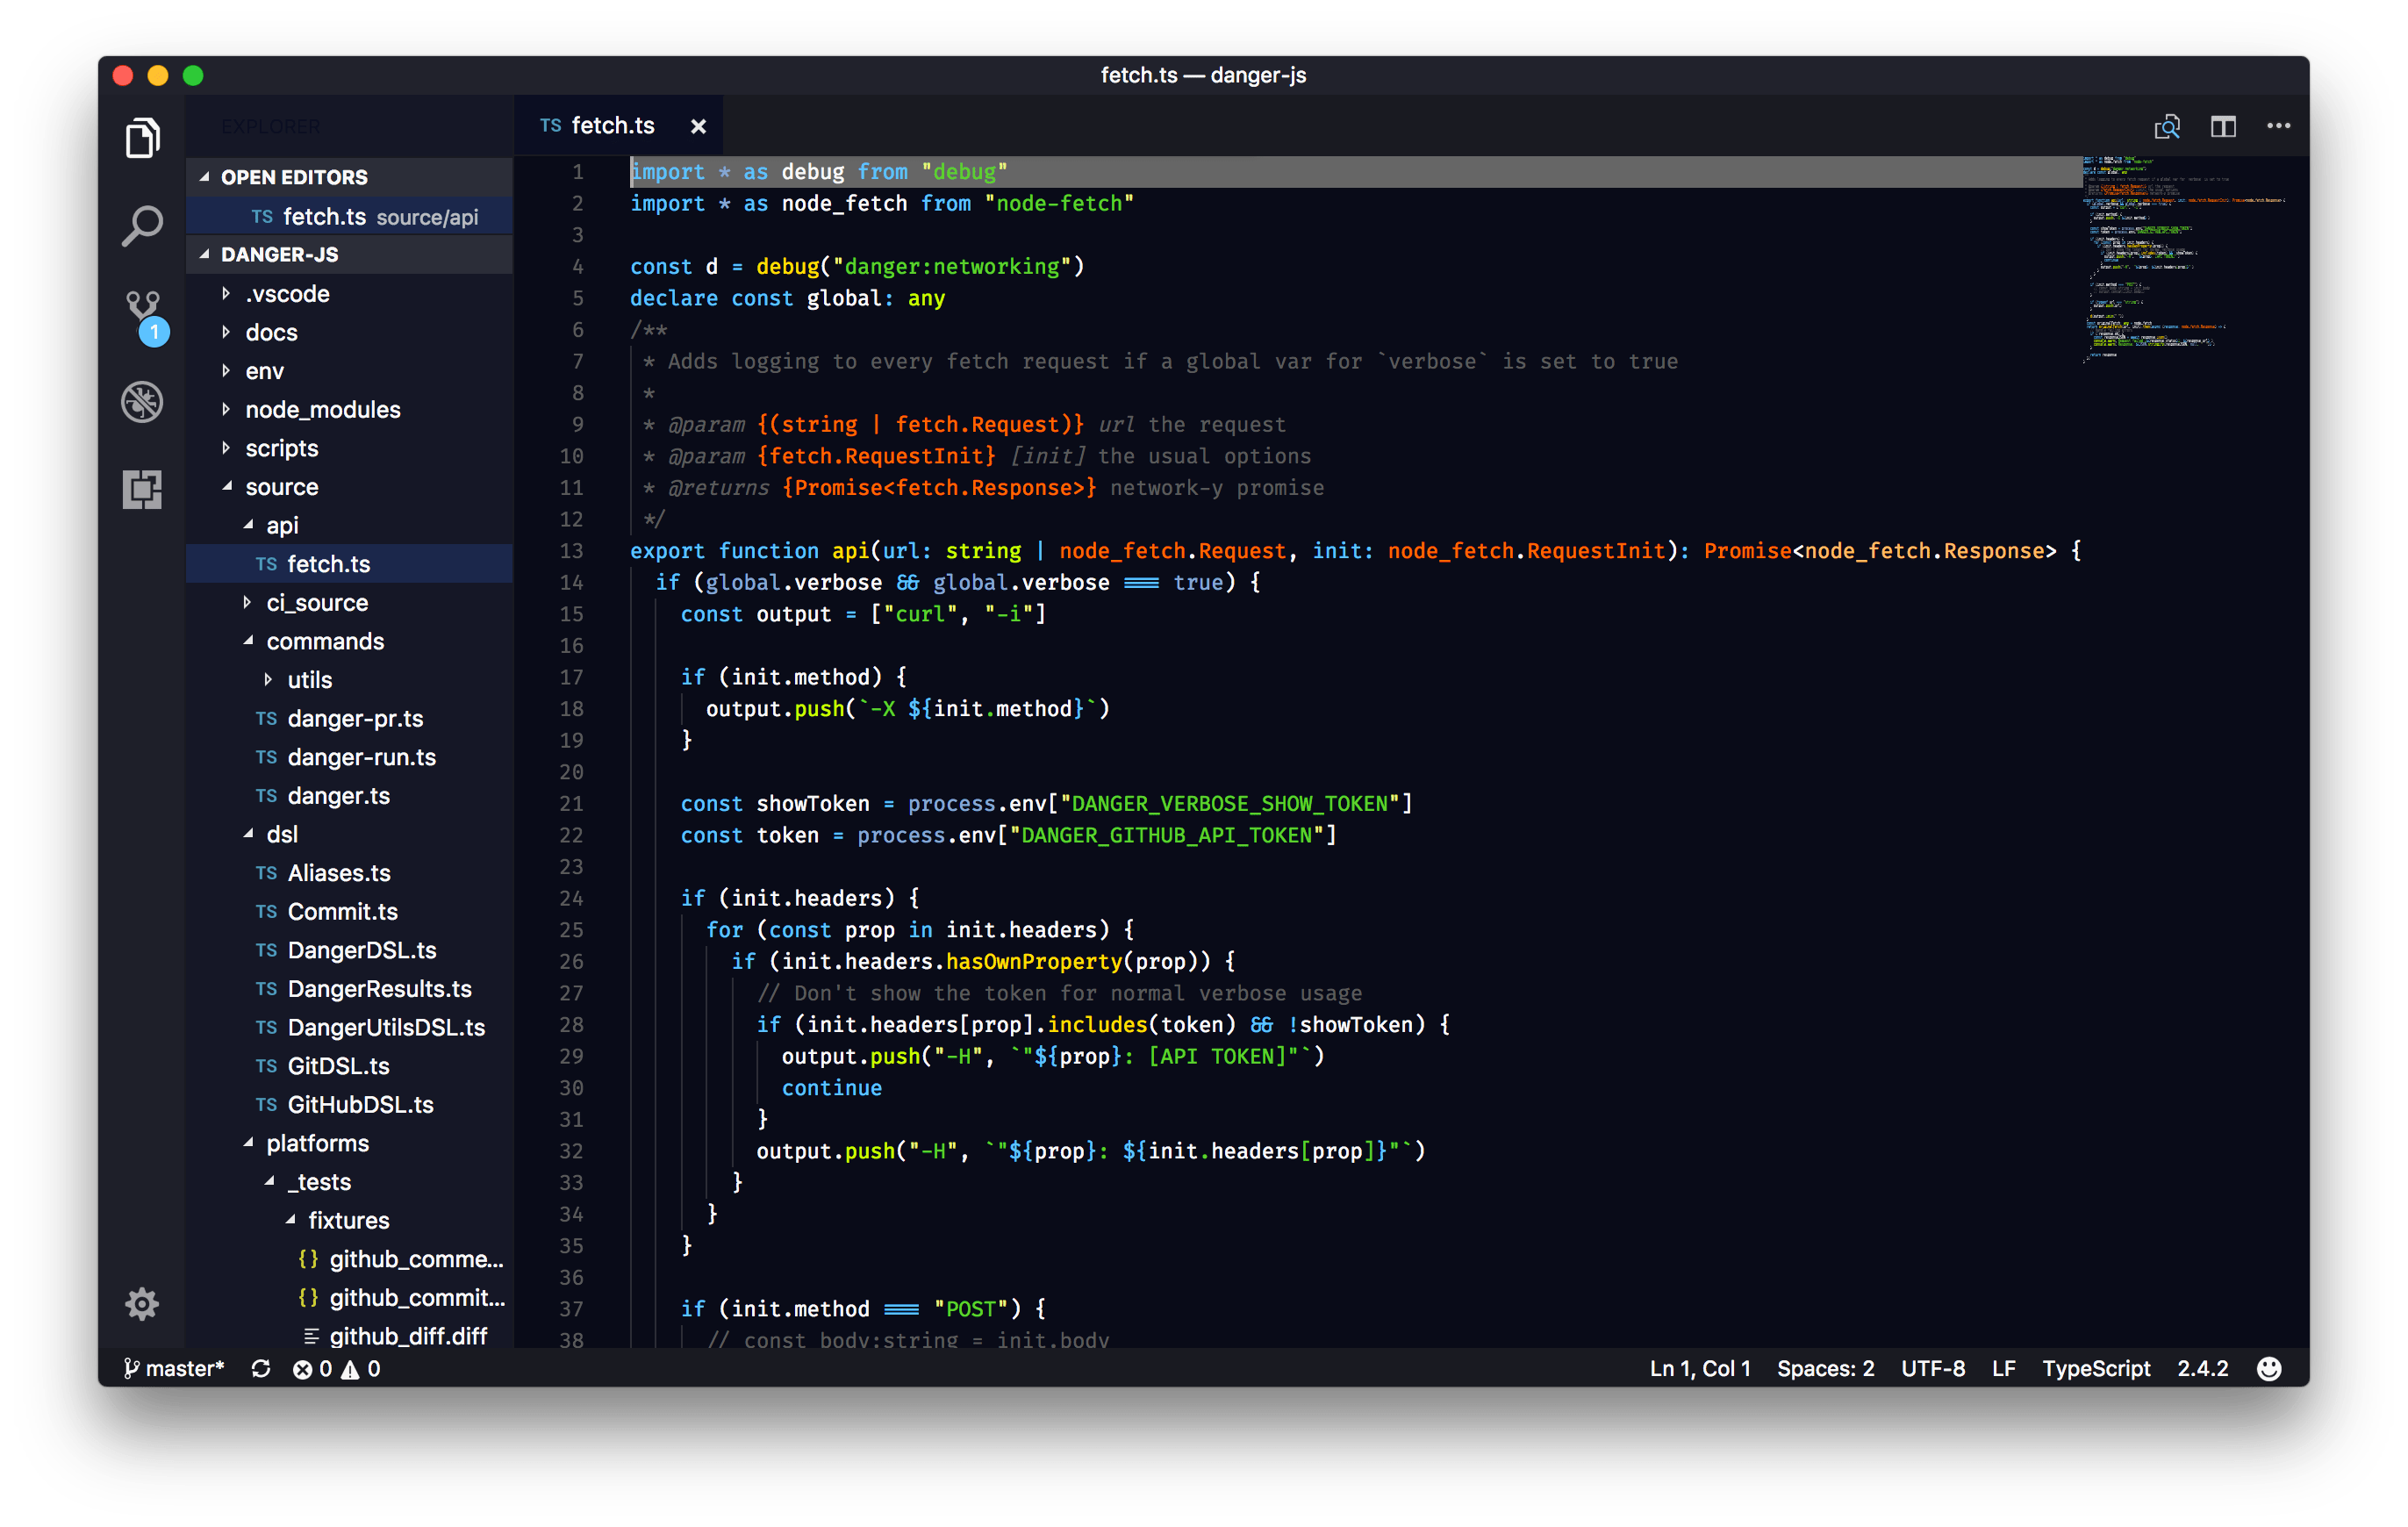Select the Search icon in activity bar

142,226
